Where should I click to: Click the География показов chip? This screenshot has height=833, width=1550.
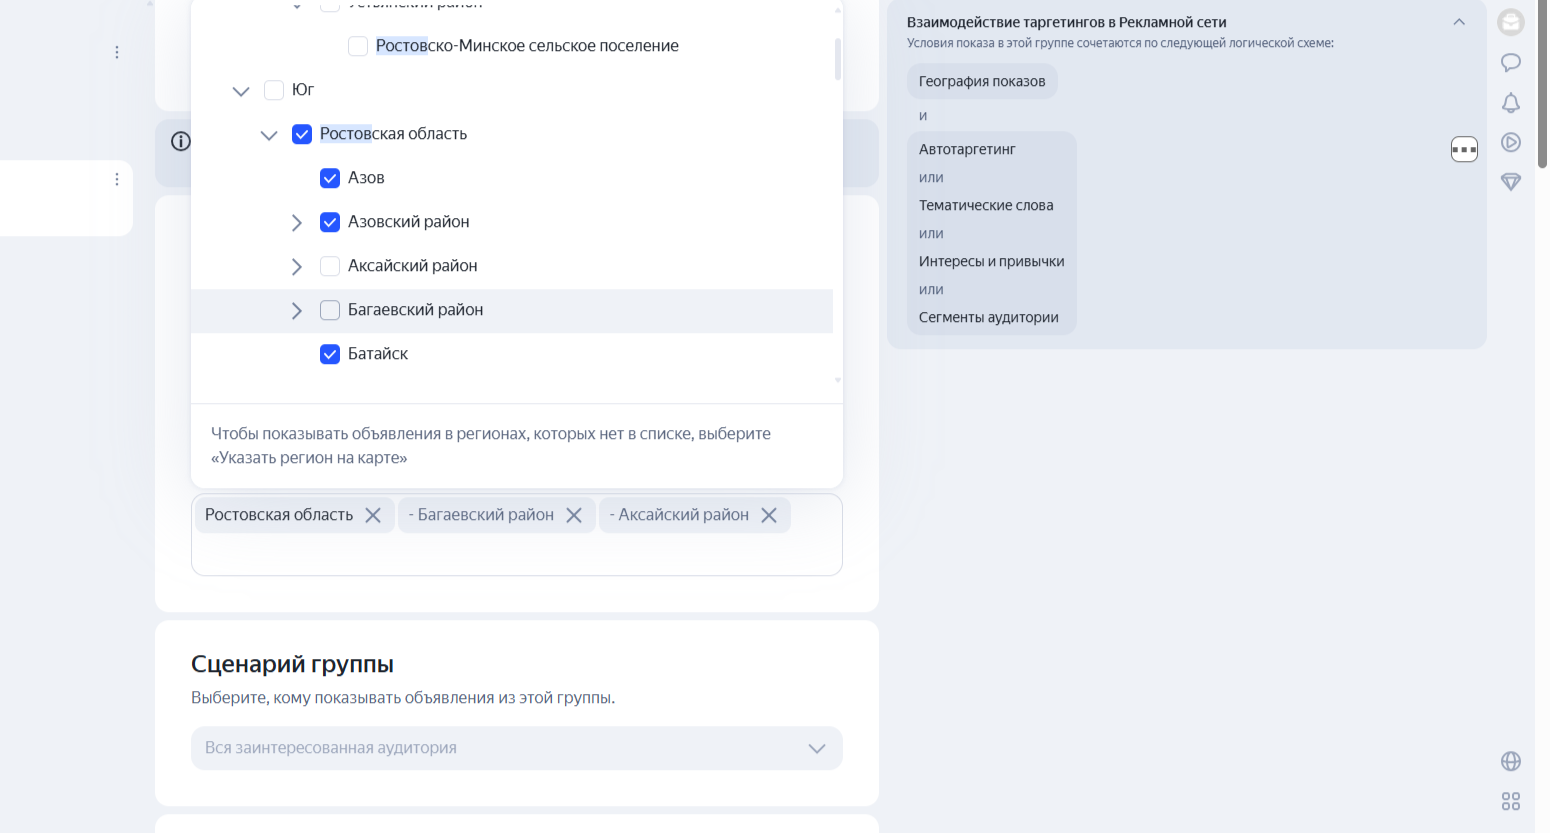pyautogui.click(x=982, y=81)
